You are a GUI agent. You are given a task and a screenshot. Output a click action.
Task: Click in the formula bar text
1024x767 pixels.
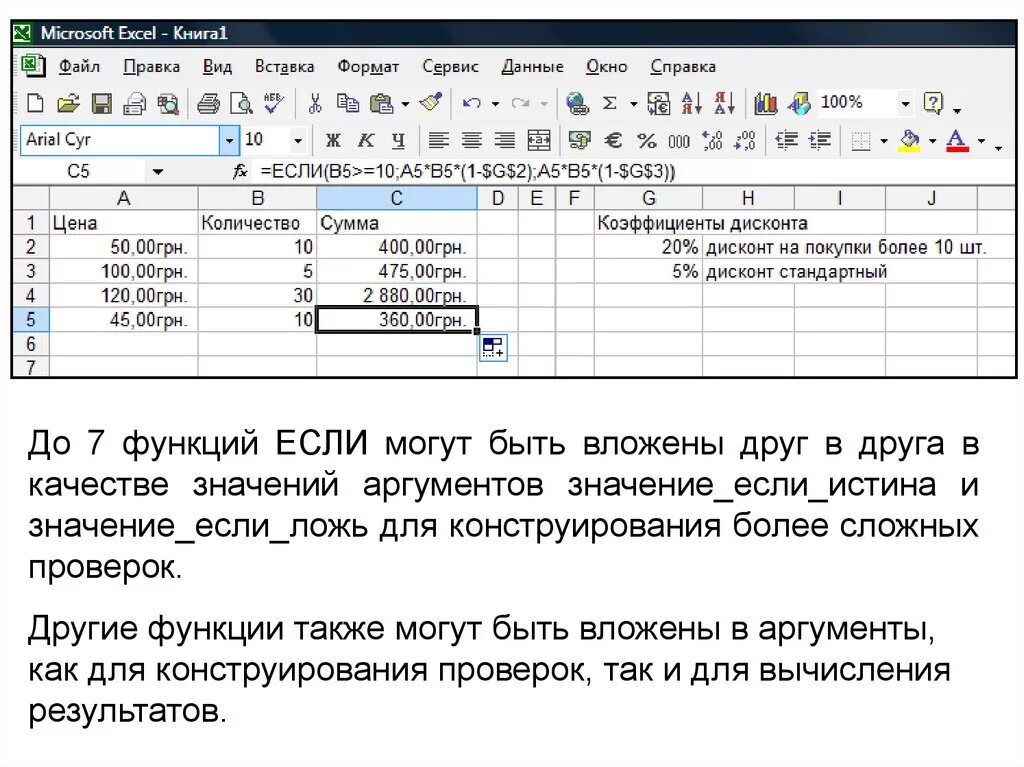[x=467, y=172]
